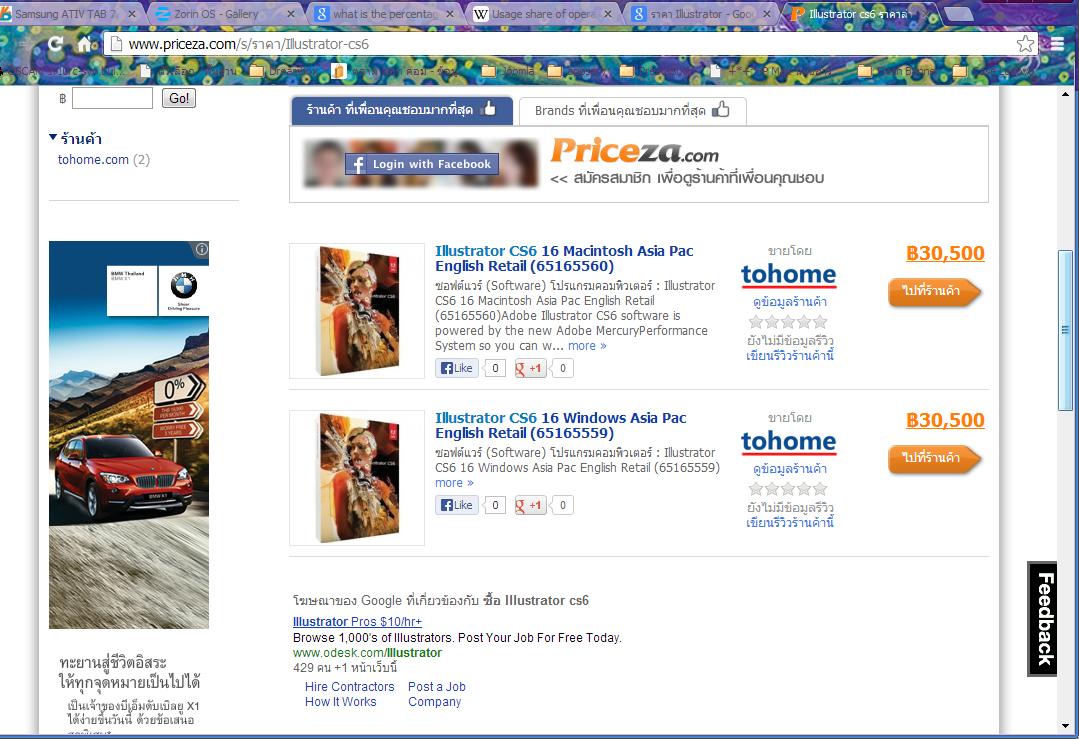The height and width of the screenshot is (739, 1079).
Task: Click the Priceza.com logo
Action: (x=634, y=151)
